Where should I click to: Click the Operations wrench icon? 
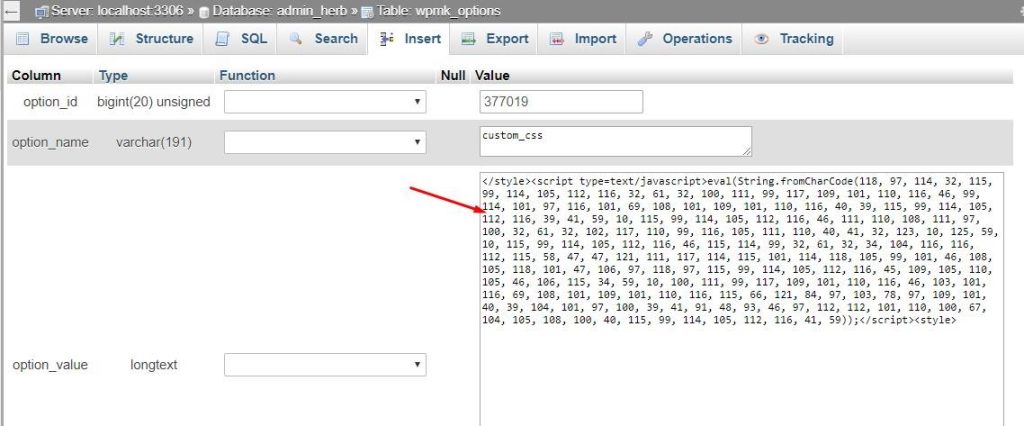point(645,39)
